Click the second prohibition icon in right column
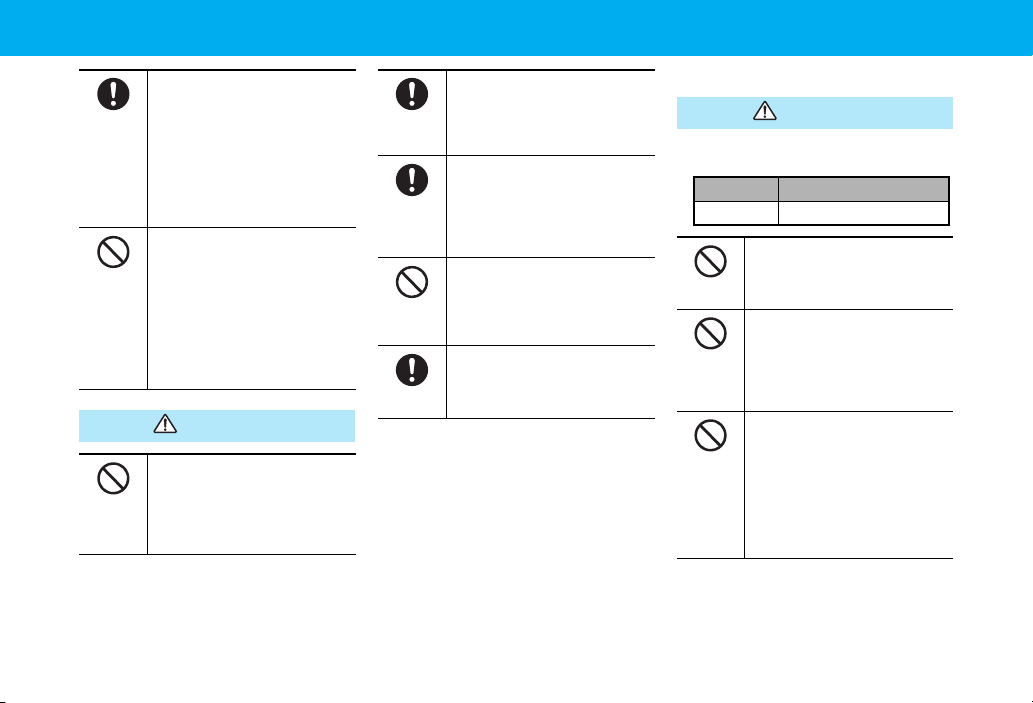1033x703 pixels. coord(710,333)
